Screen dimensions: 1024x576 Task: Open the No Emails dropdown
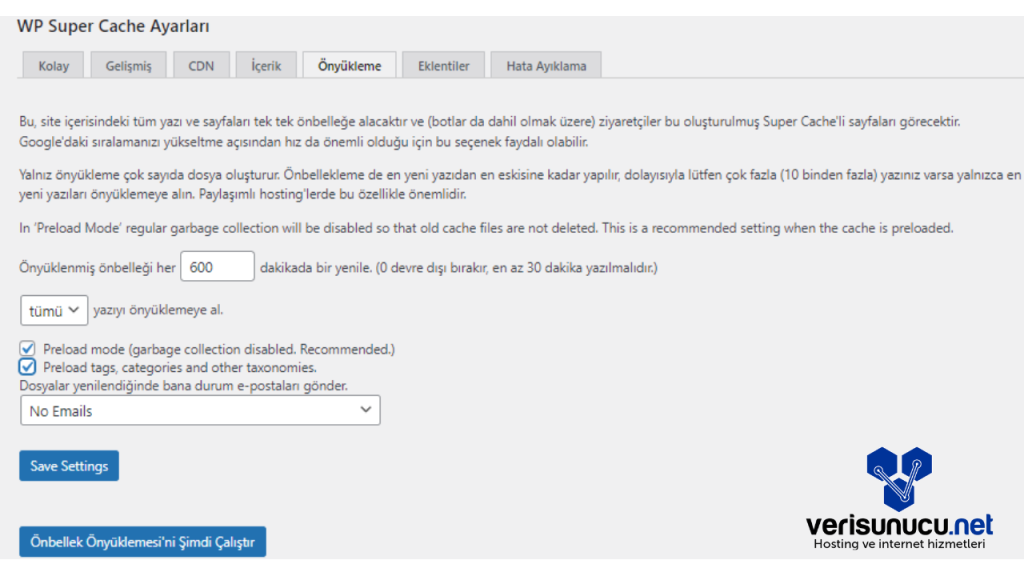[200, 410]
